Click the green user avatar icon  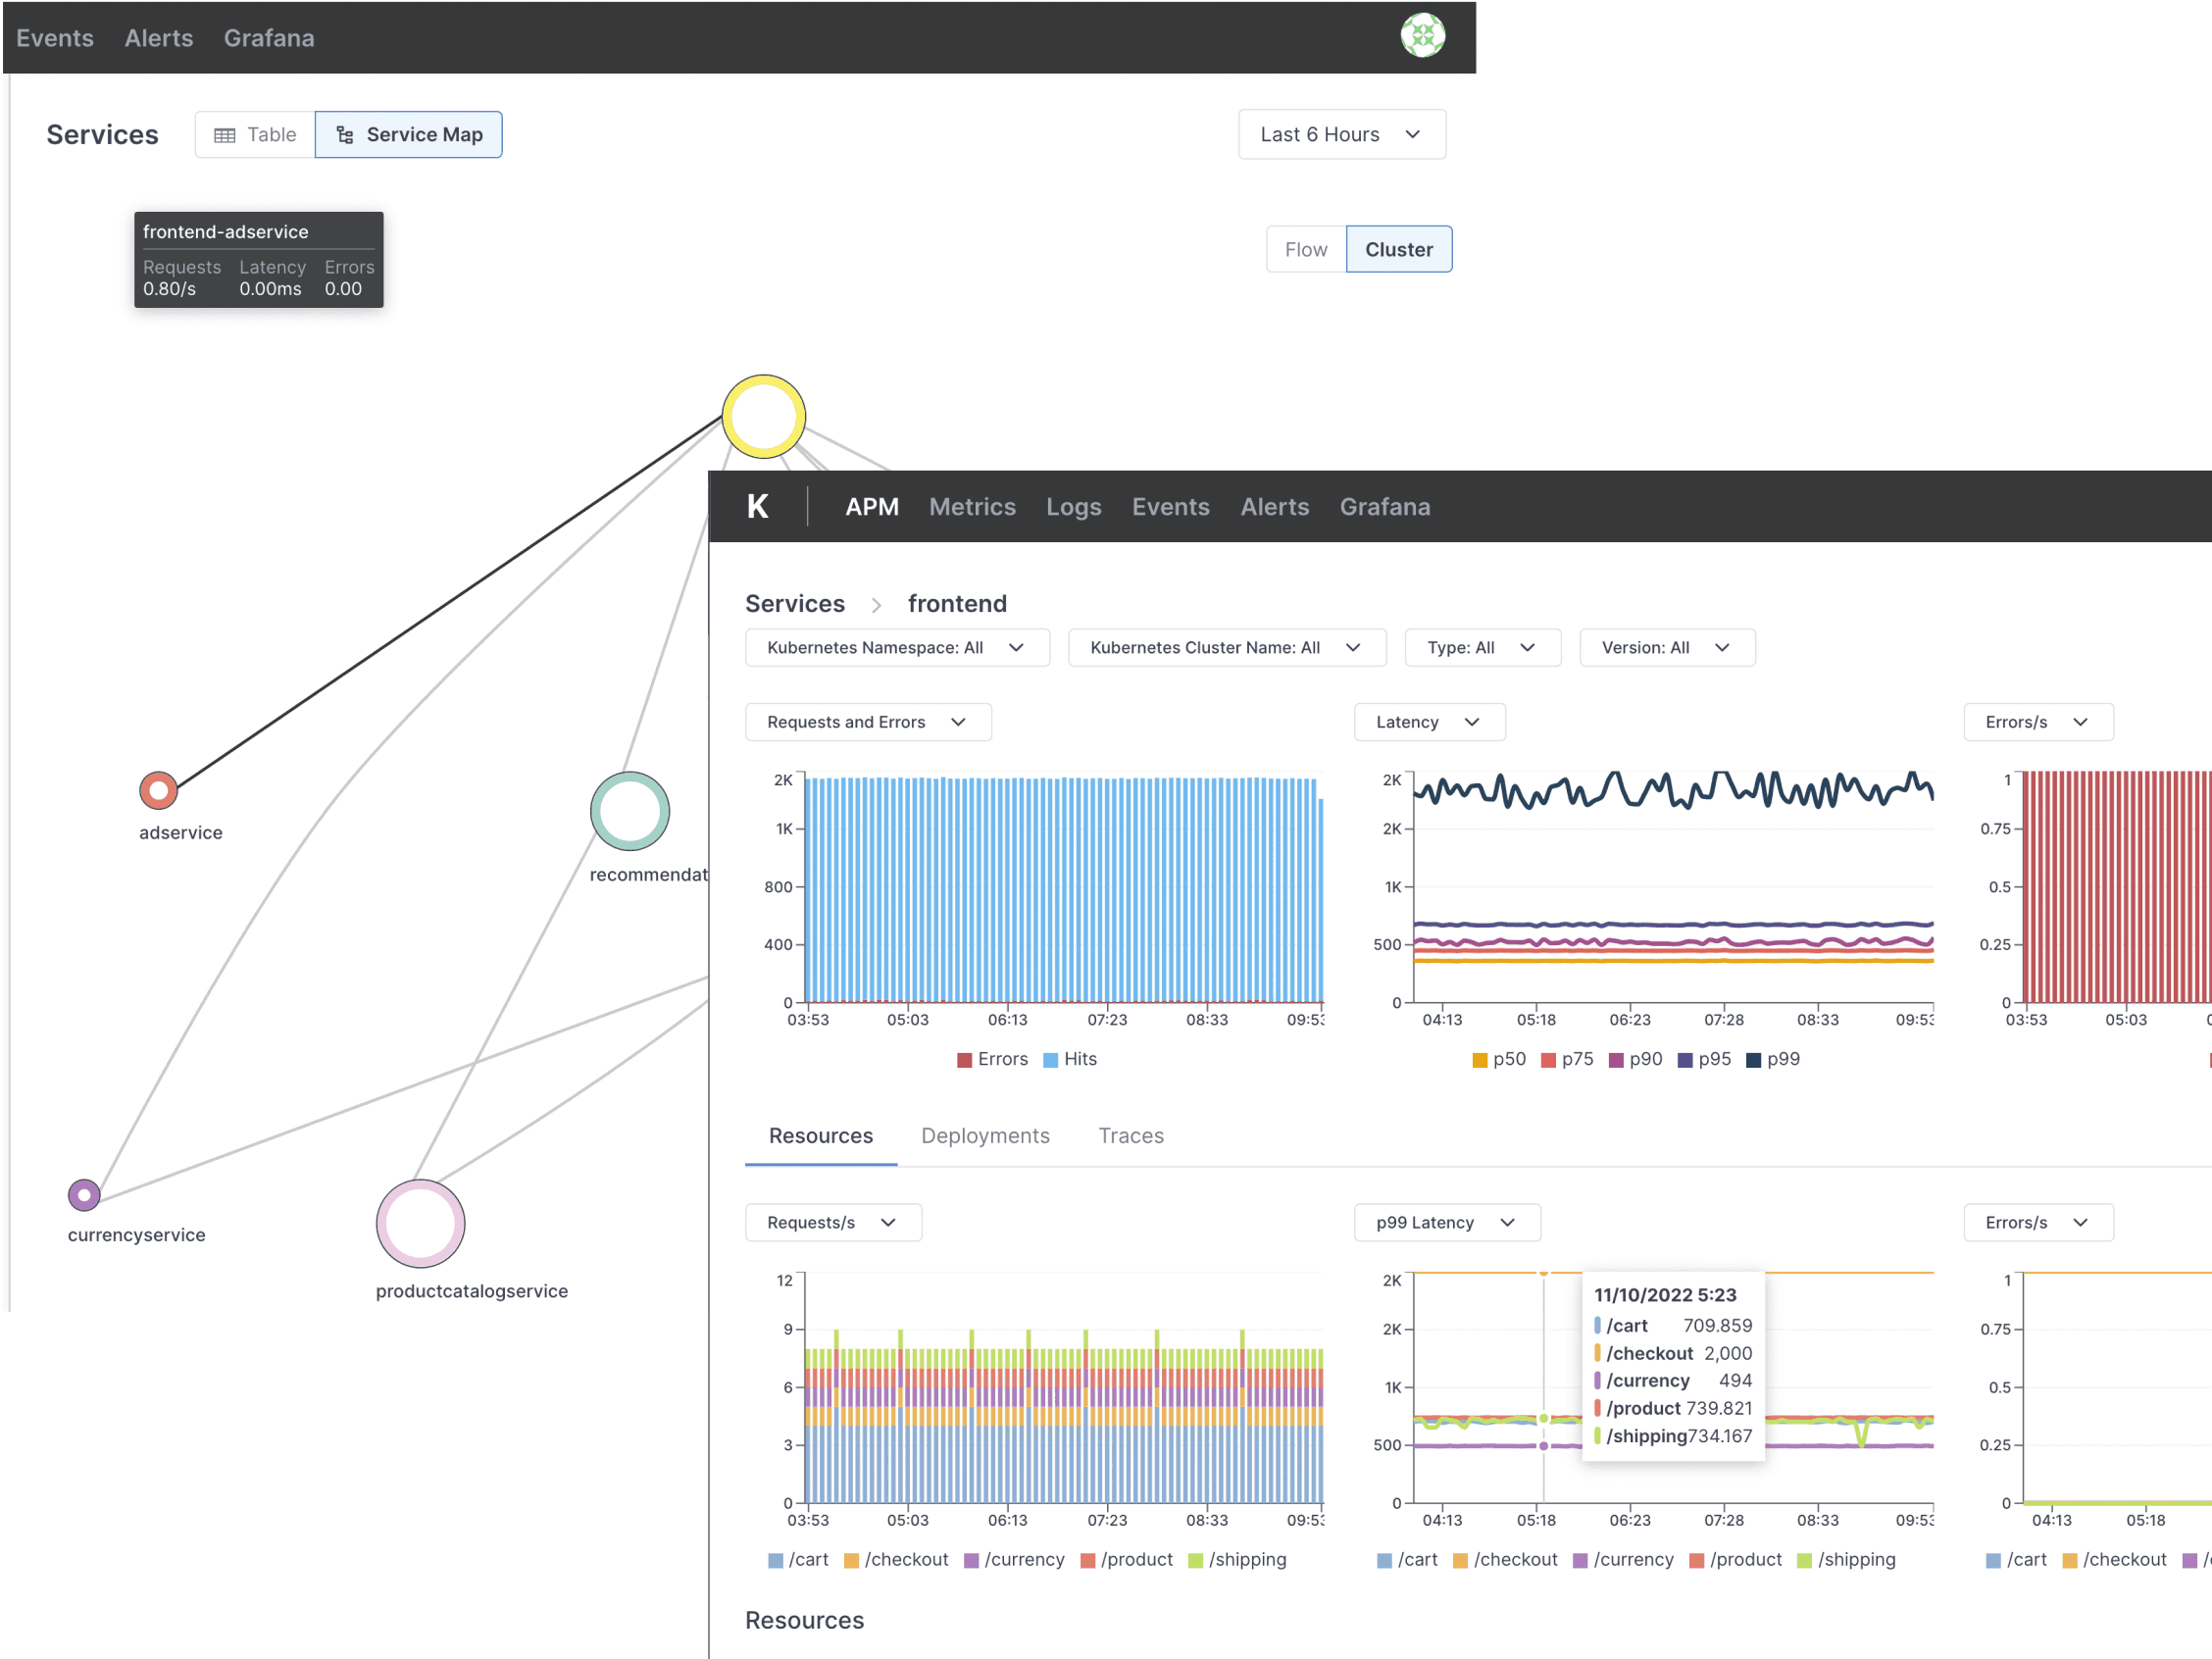[x=1421, y=36]
